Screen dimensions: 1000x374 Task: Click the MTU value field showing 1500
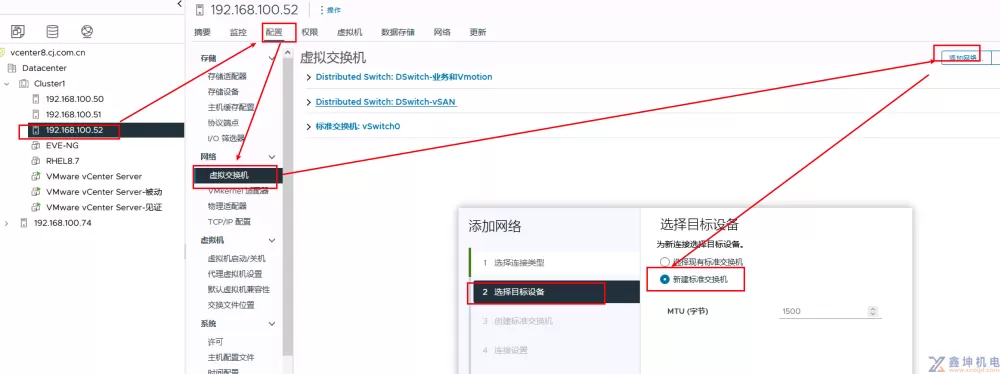[823, 311]
